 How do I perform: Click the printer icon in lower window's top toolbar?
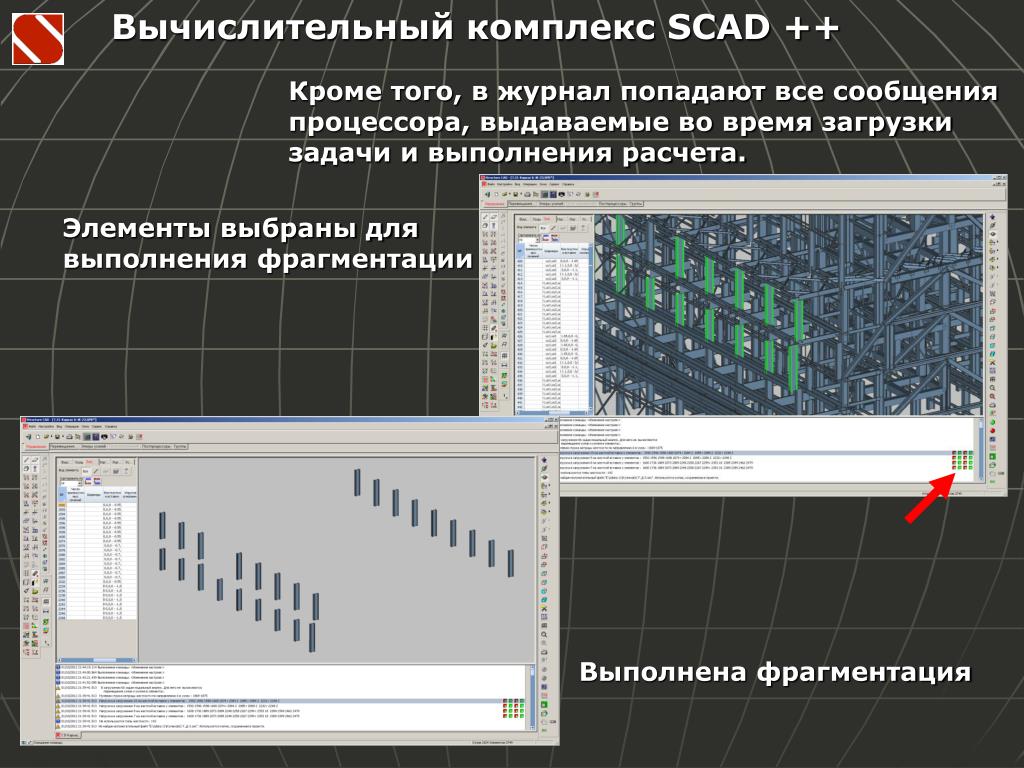pyautogui.click(x=69, y=436)
